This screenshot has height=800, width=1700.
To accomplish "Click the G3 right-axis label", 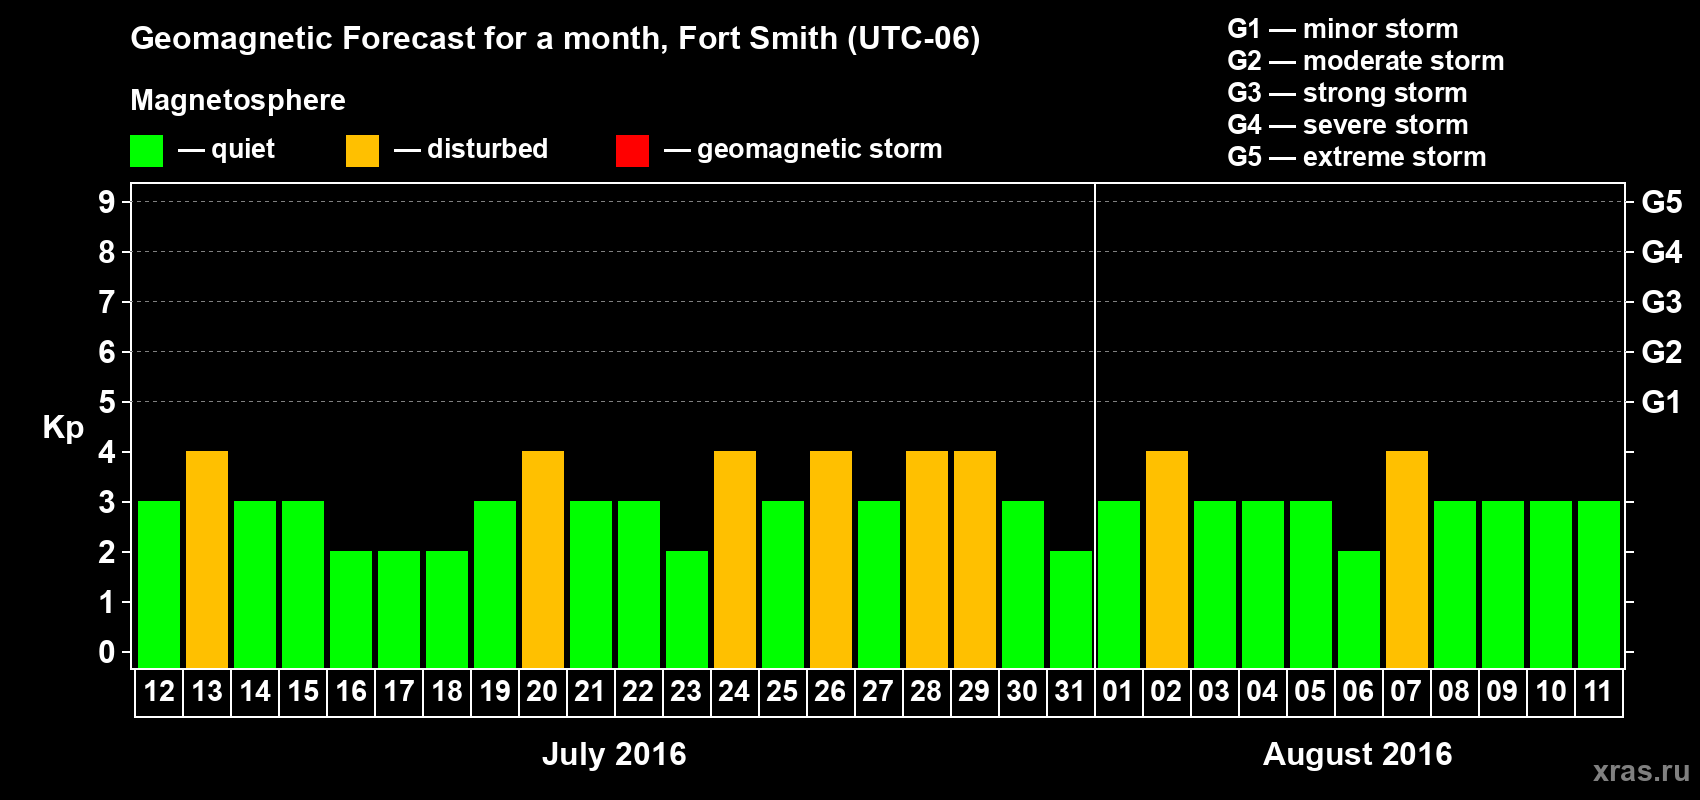I will point(1662,302).
